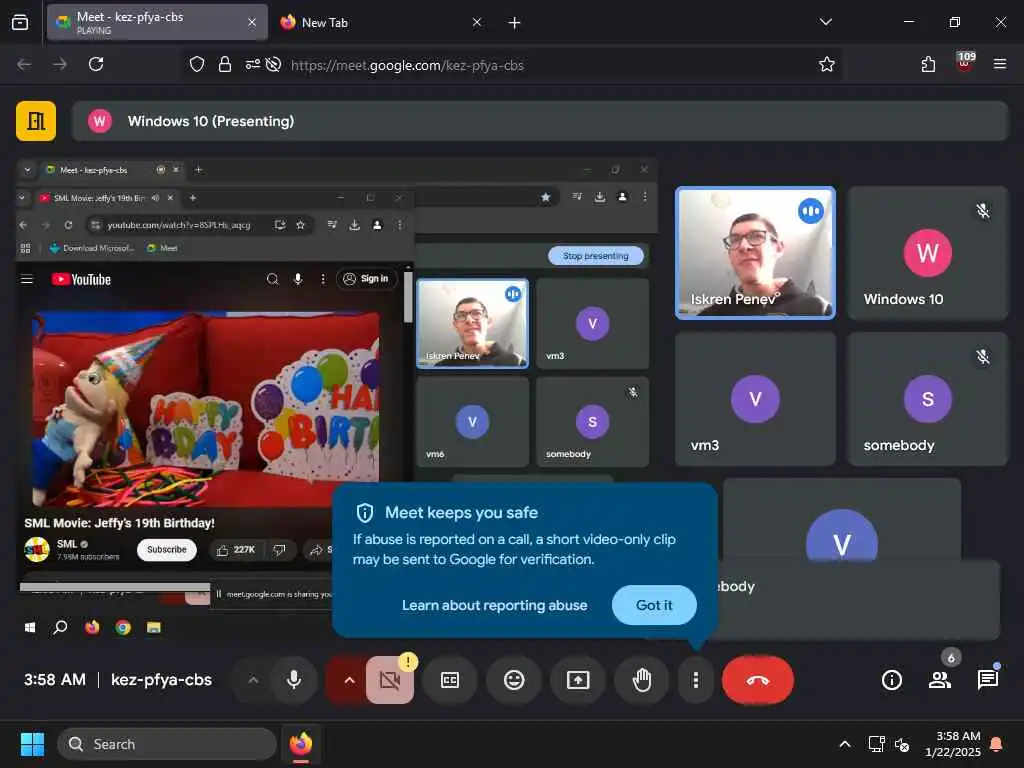
Task: Click the YouTube search icon
Action: 272,280
